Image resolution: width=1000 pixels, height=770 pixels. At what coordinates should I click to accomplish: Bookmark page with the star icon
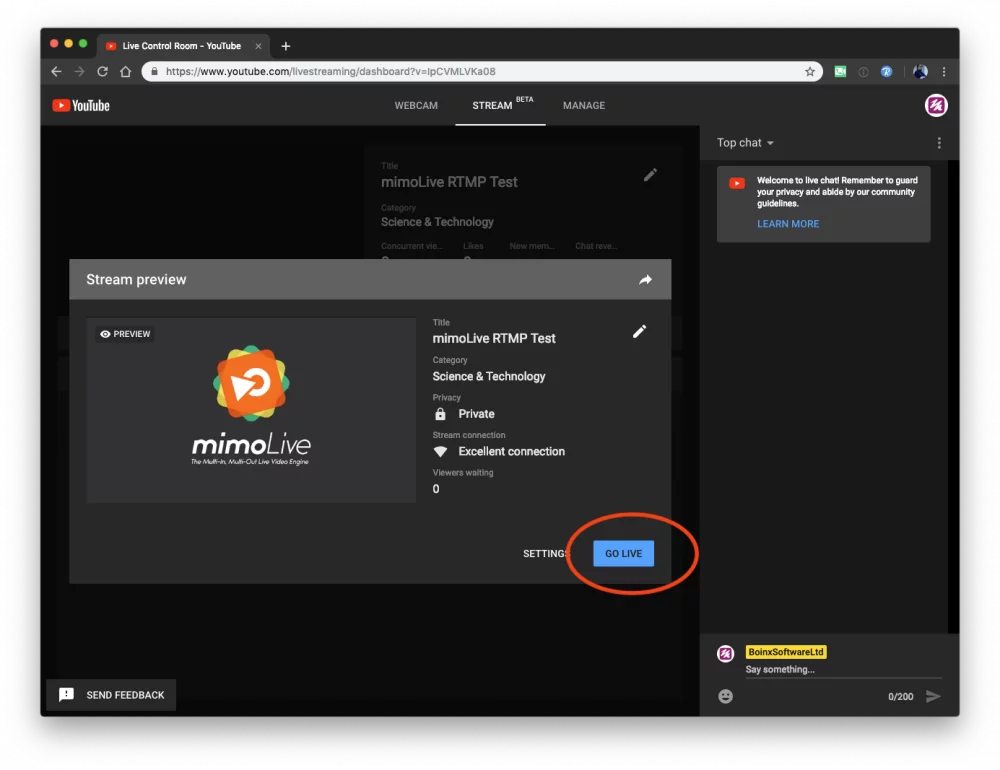pyautogui.click(x=810, y=71)
